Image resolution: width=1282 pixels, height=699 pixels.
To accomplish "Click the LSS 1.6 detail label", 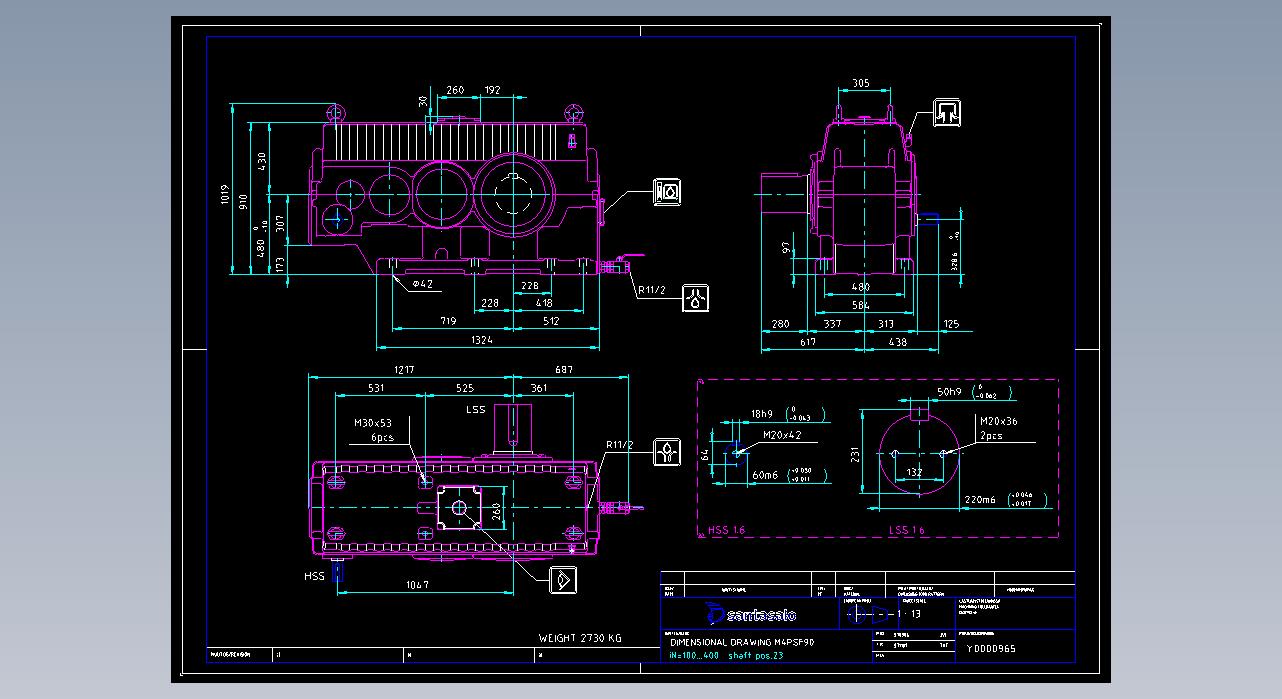I will click(x=907, y=530).
